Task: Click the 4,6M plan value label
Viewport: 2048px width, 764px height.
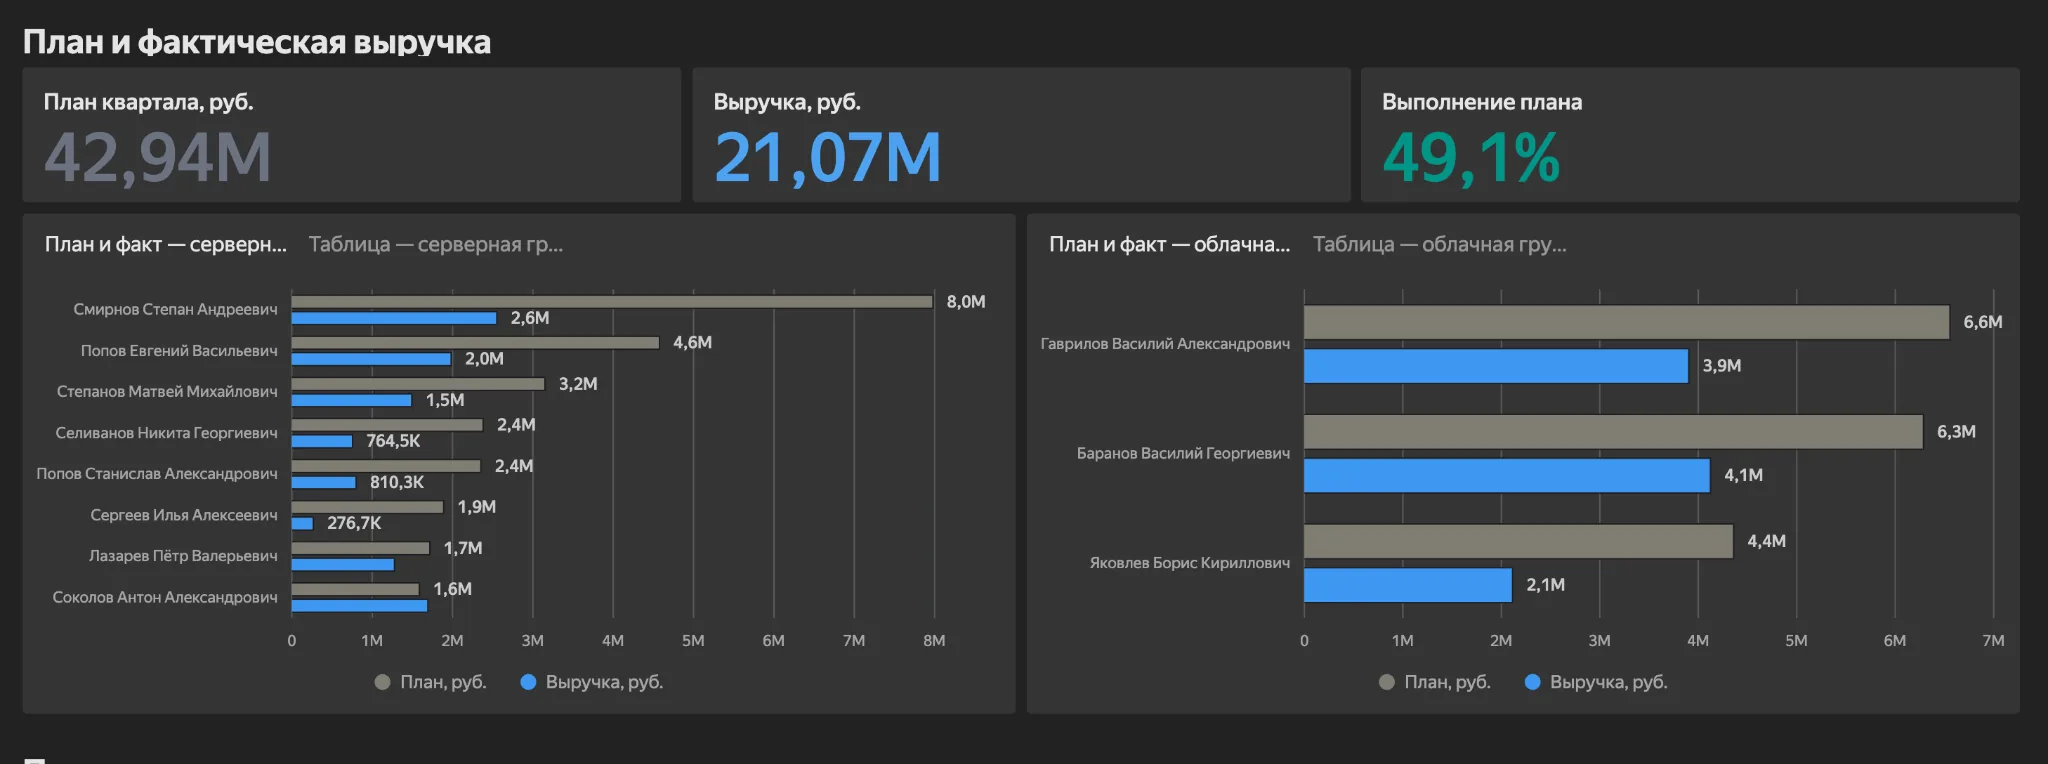Action: tap(692, 343)
